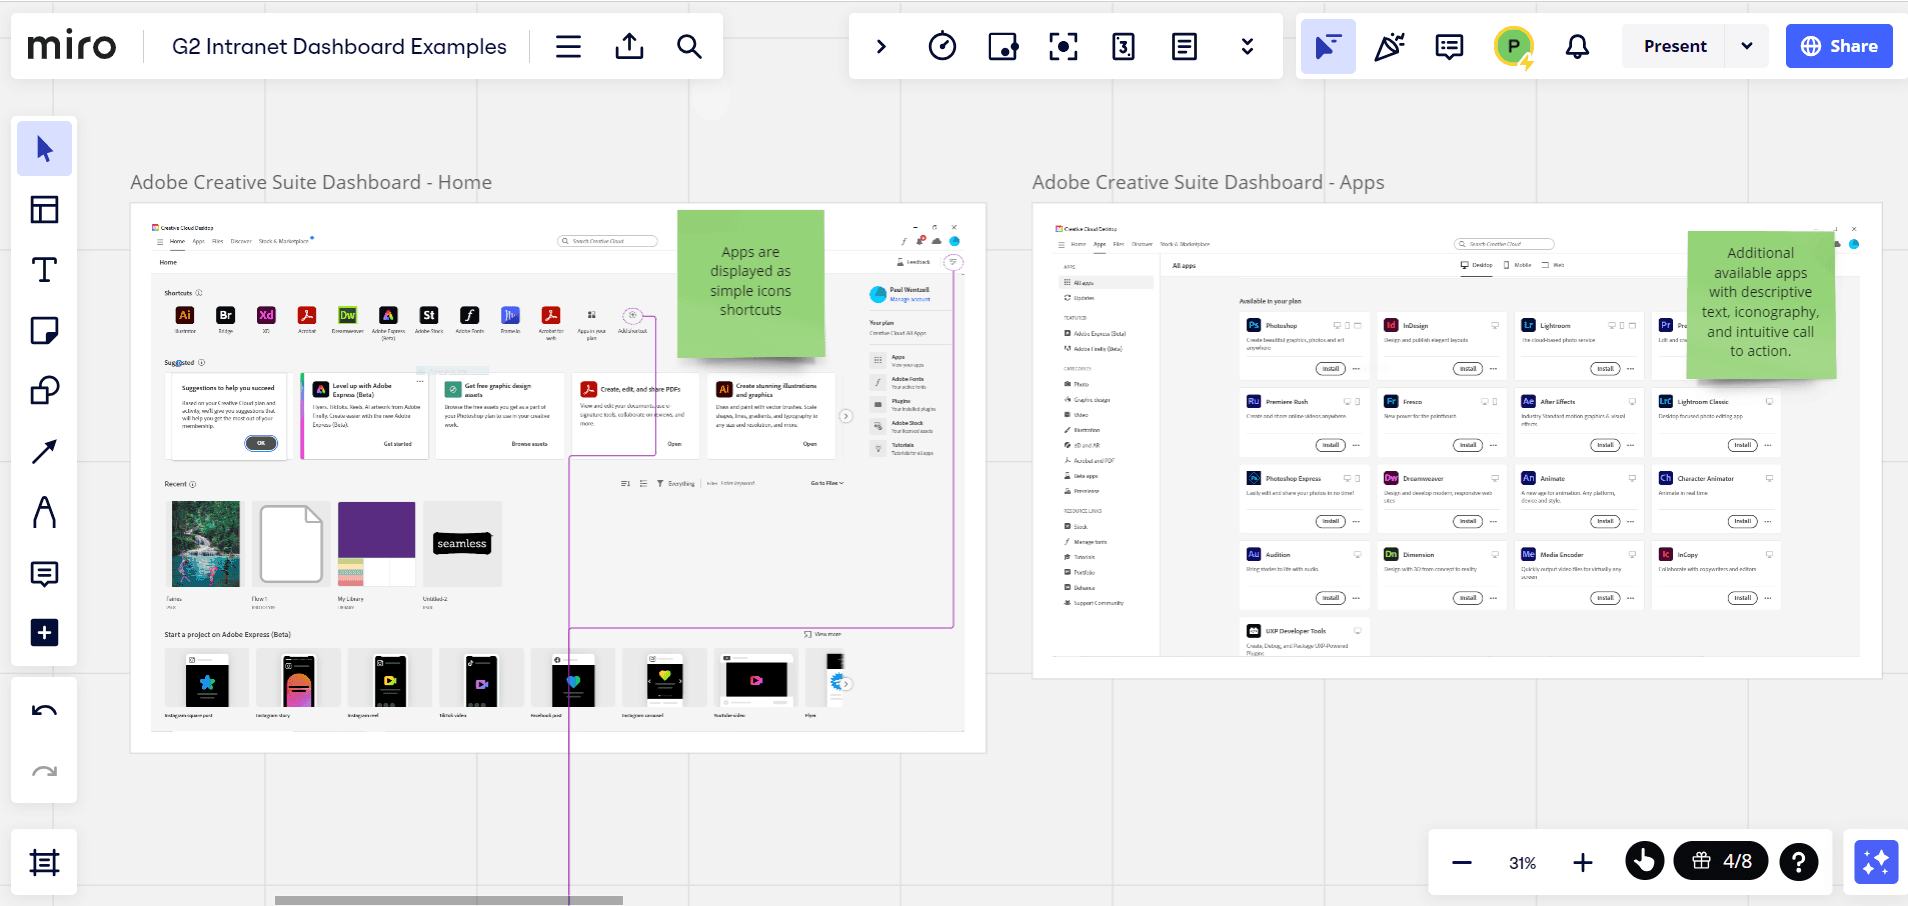1908x906 pixels.
Task: Click the Dreamweaver Dw shortcut icon
Action: click(347, 315)
